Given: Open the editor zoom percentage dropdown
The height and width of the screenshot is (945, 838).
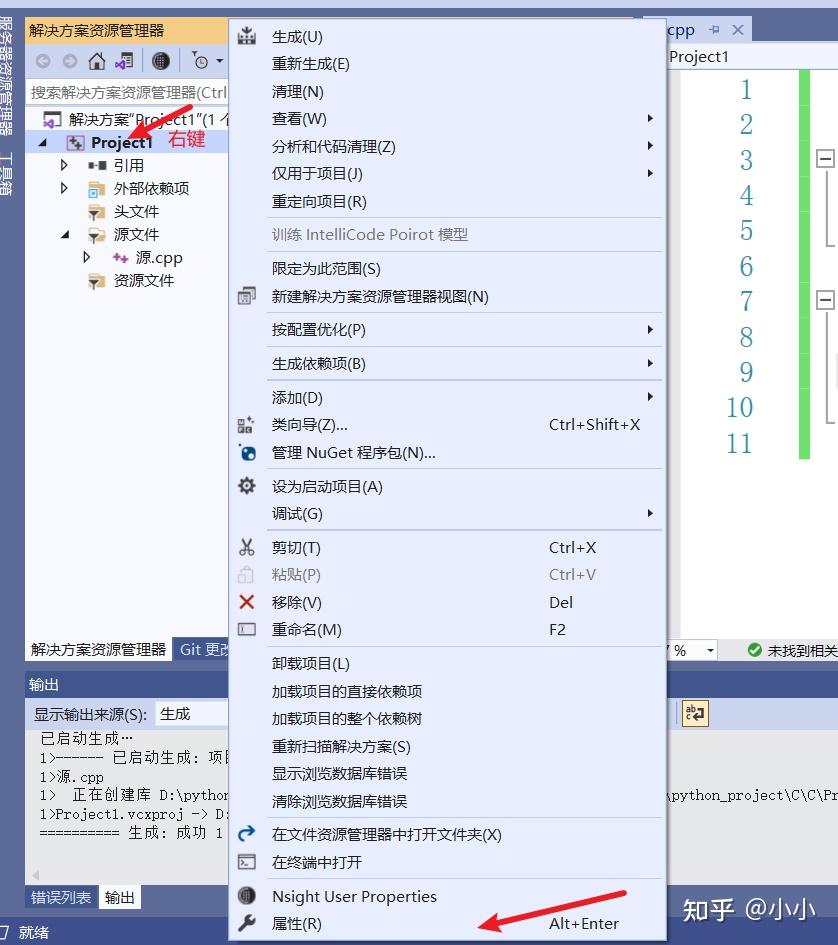Looking at the screenshot, I should click(710, 650).
